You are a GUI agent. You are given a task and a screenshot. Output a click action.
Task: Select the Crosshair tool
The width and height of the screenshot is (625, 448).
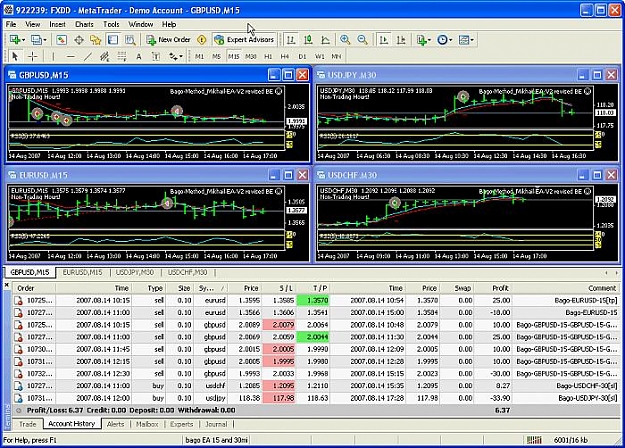click(x=33, y=56)
